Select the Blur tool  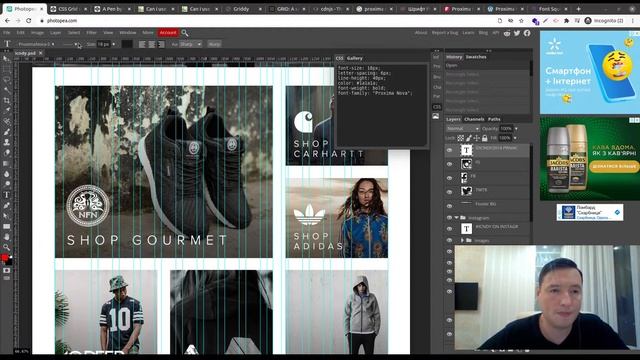(7, 174)
